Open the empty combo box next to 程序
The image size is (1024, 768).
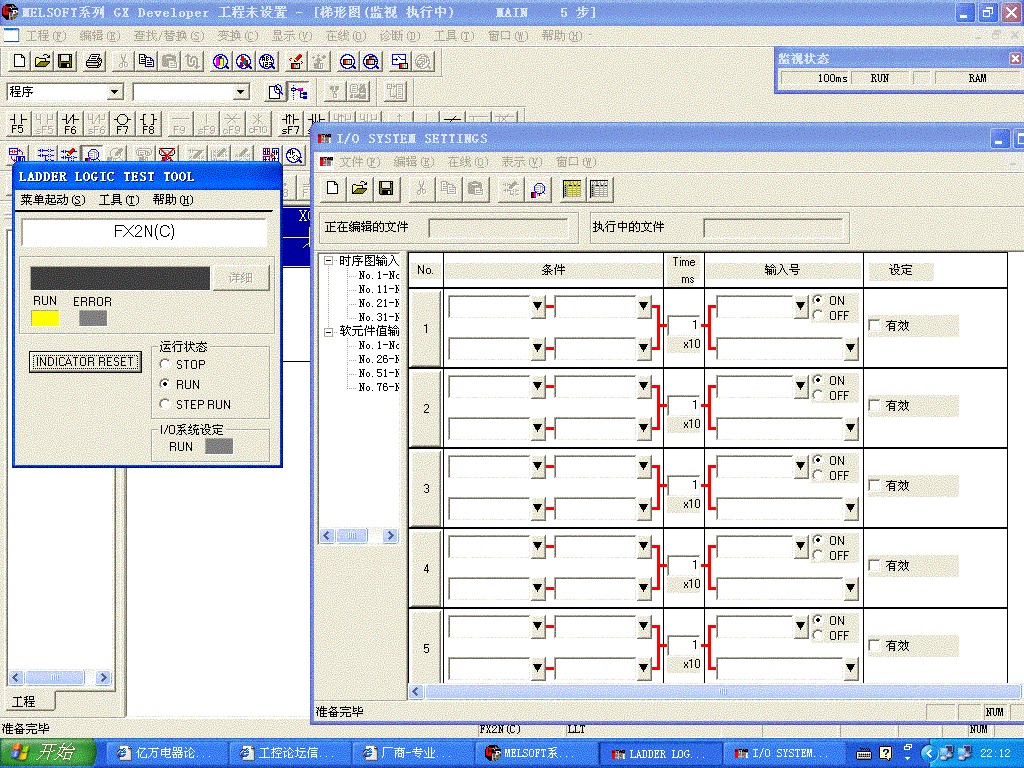241,91
